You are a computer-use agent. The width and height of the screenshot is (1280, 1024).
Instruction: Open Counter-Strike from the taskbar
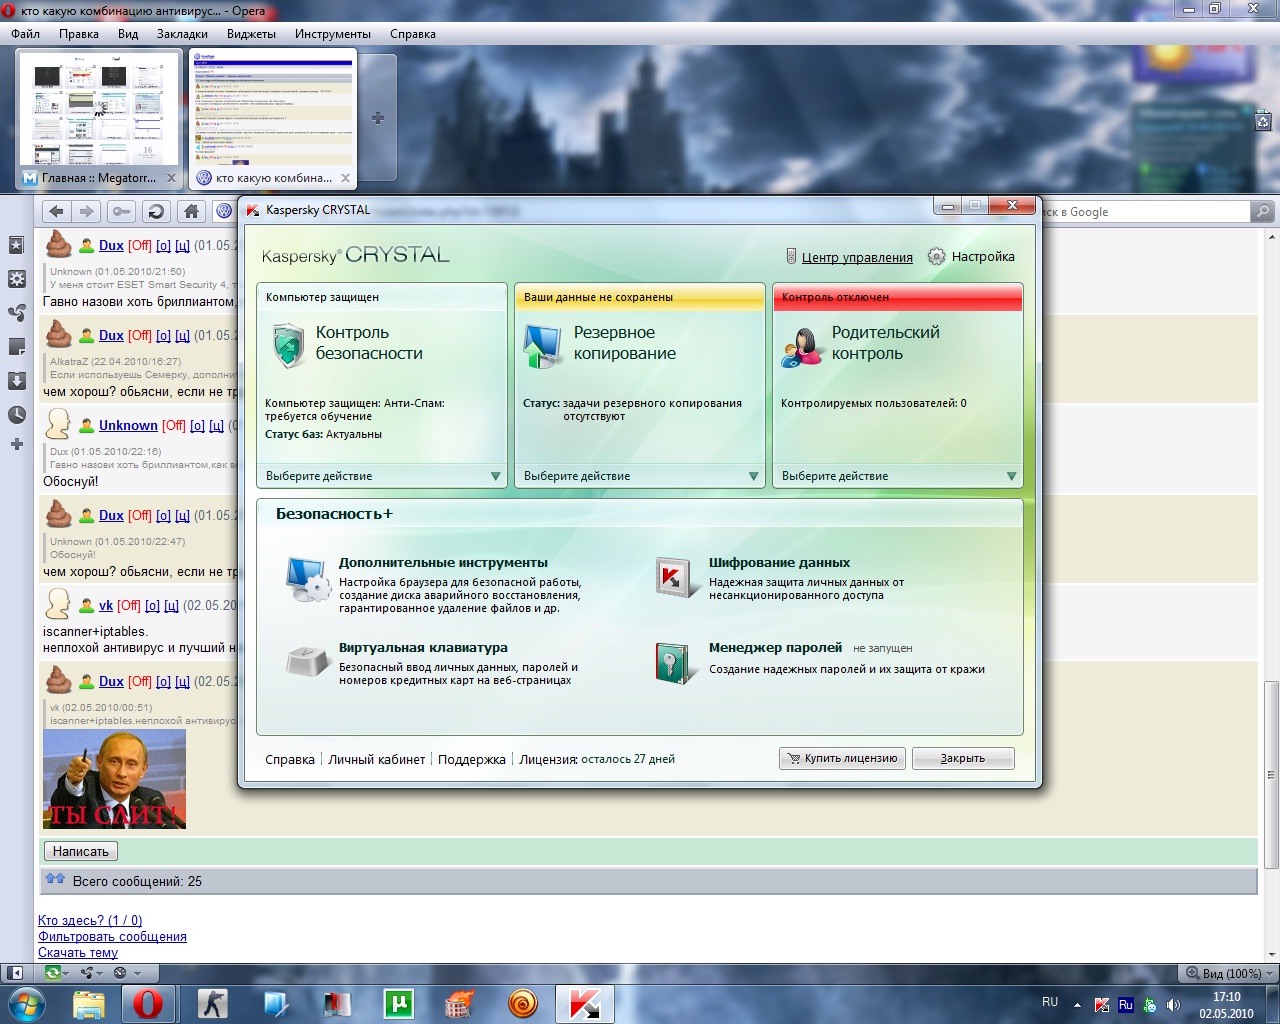tap(213, 1003)
